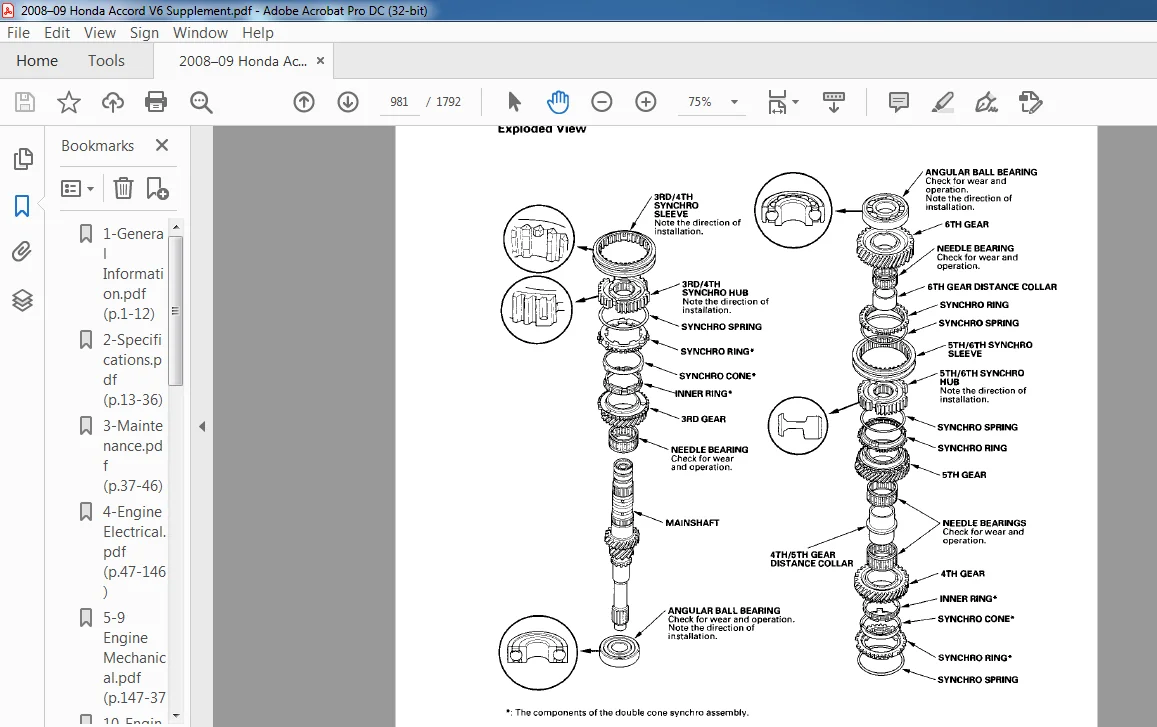
Task: Click the bookmarks panel scrollbar thumb
Action: coord(176,311)
